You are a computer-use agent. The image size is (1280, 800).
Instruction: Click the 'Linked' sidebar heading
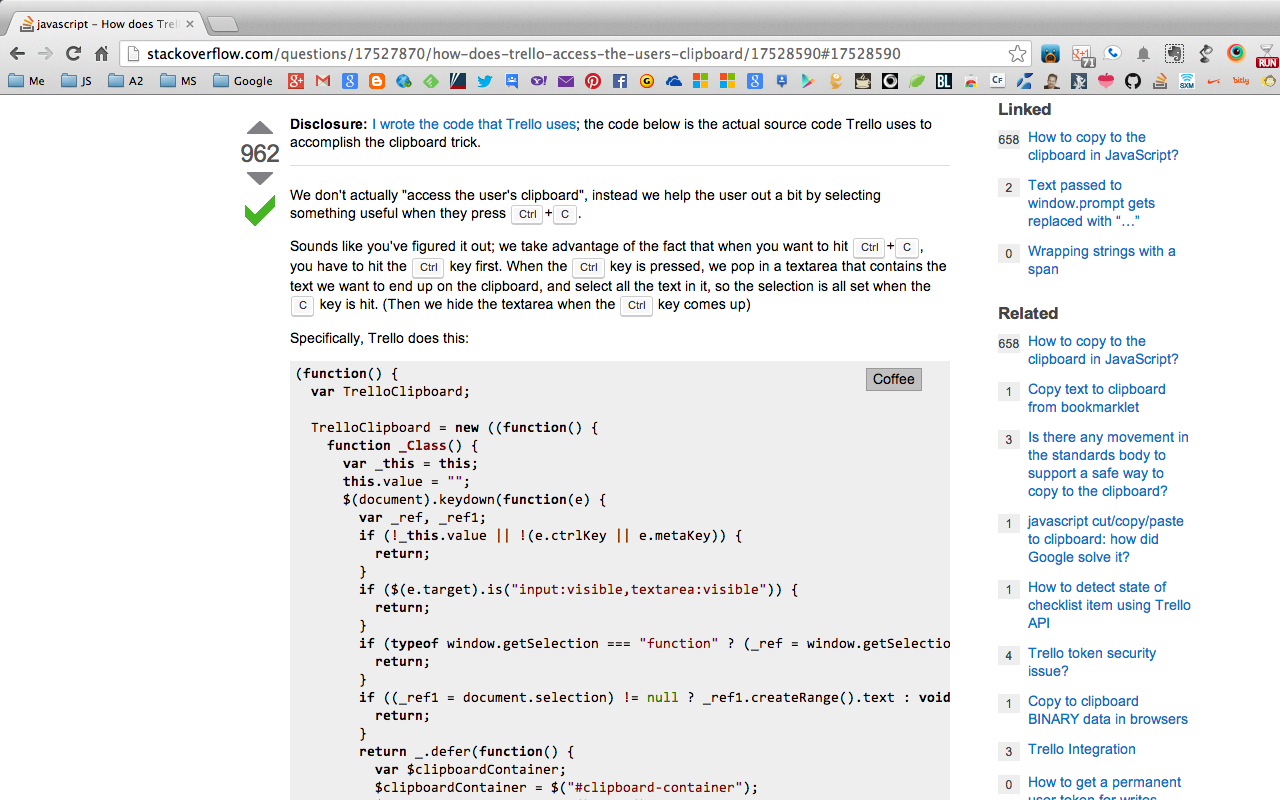click(x=1024, y=109)
